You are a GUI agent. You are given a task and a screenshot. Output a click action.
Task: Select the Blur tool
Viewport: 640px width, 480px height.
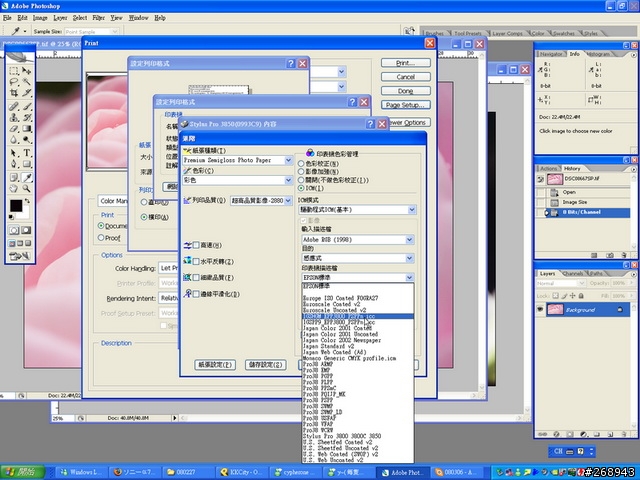tap(14, 140)
